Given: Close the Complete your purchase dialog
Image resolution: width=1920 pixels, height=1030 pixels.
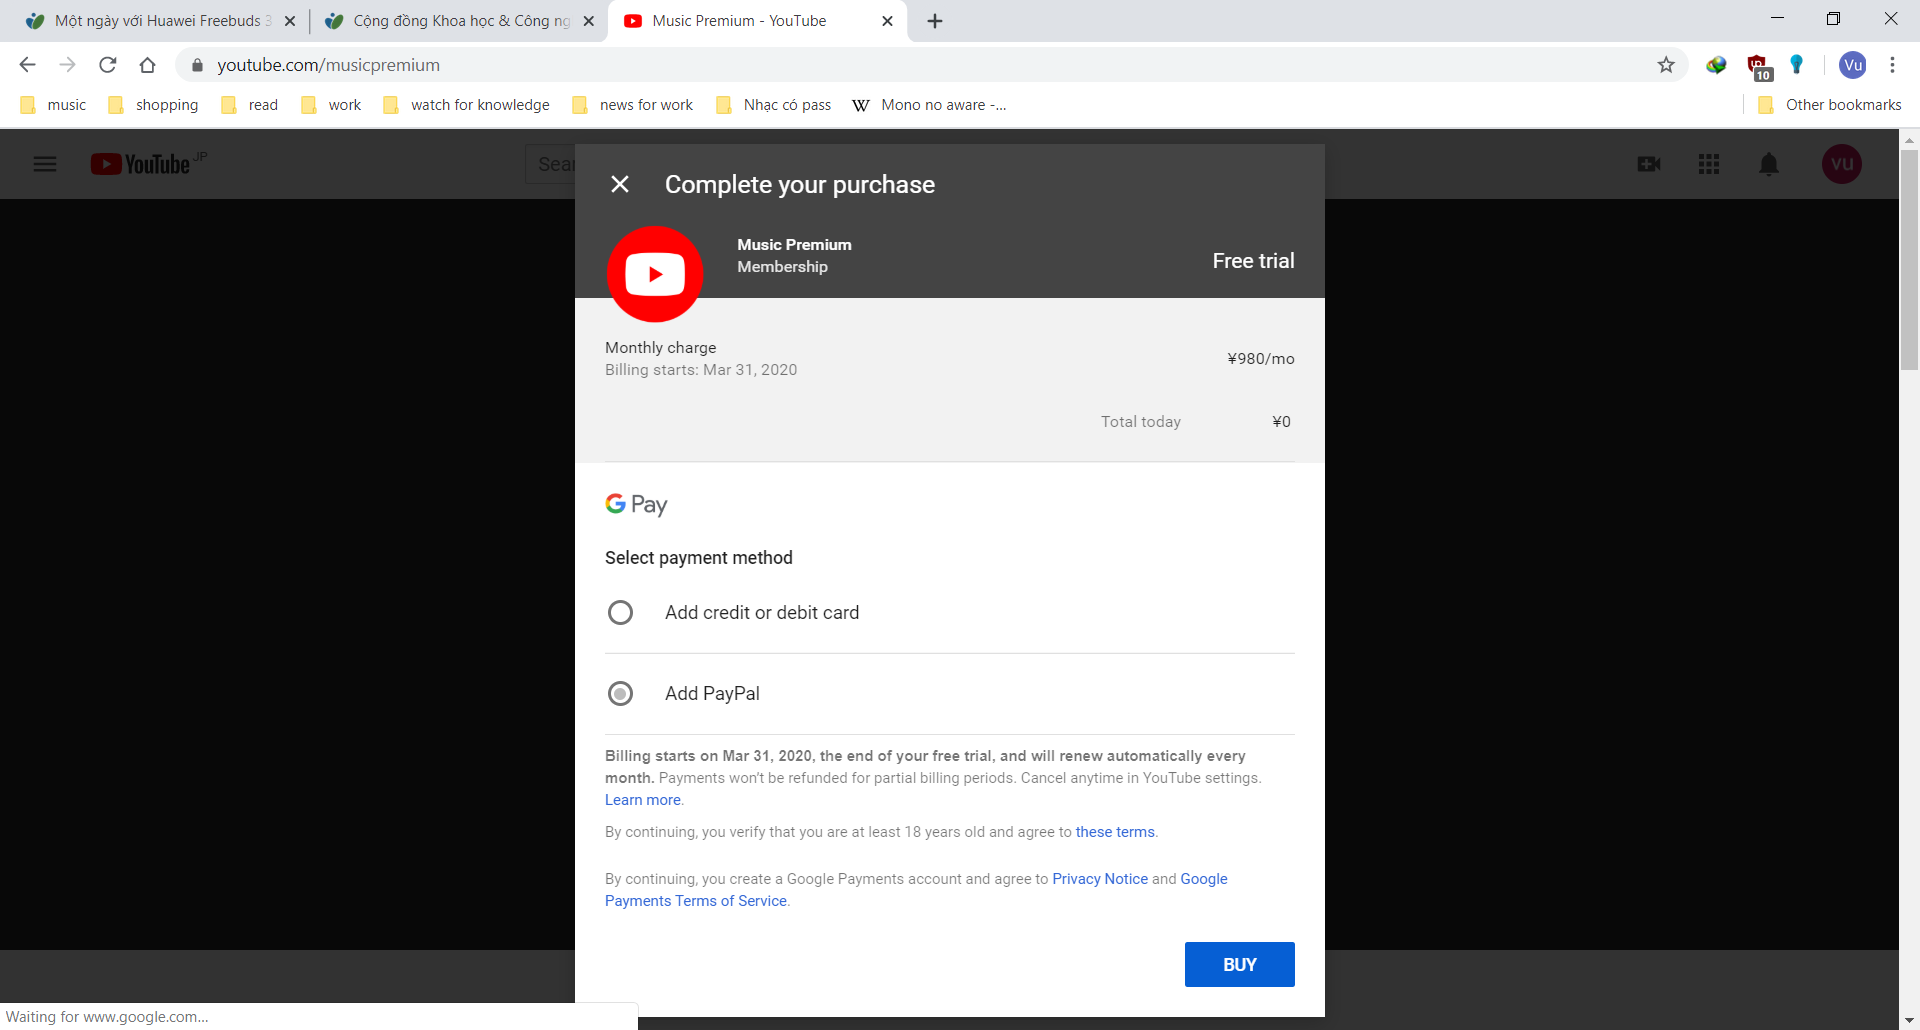Looking at the screenshot, I should click(620, 184).
